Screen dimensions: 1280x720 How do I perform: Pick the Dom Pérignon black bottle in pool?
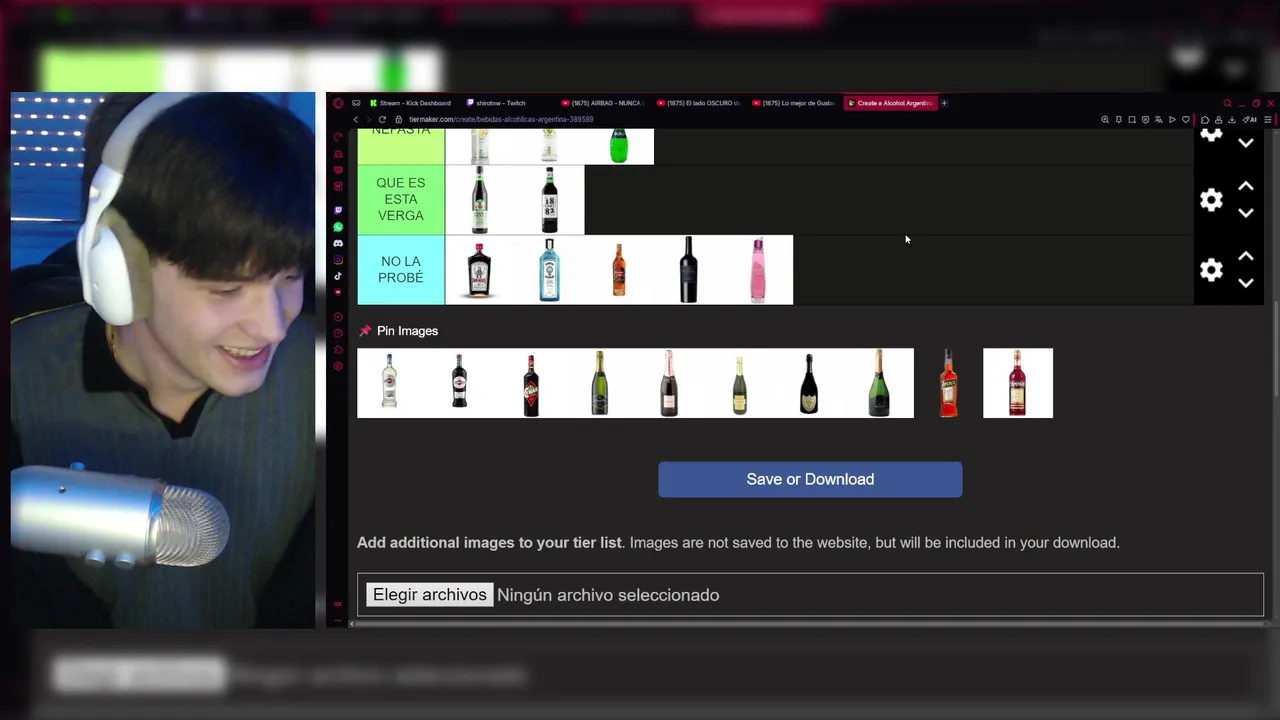point(809,383)
